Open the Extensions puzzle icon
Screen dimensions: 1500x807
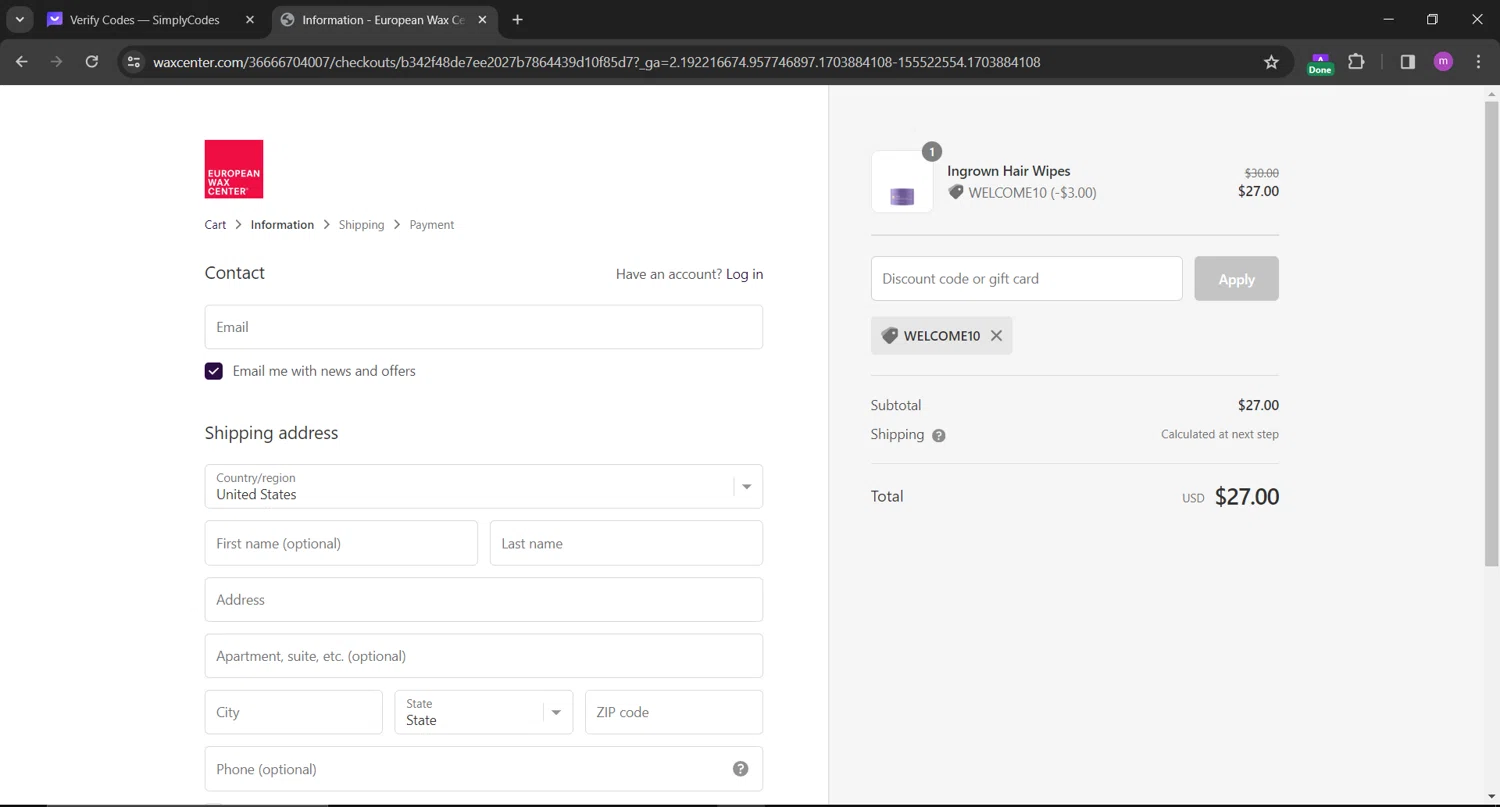(1356, 62)
